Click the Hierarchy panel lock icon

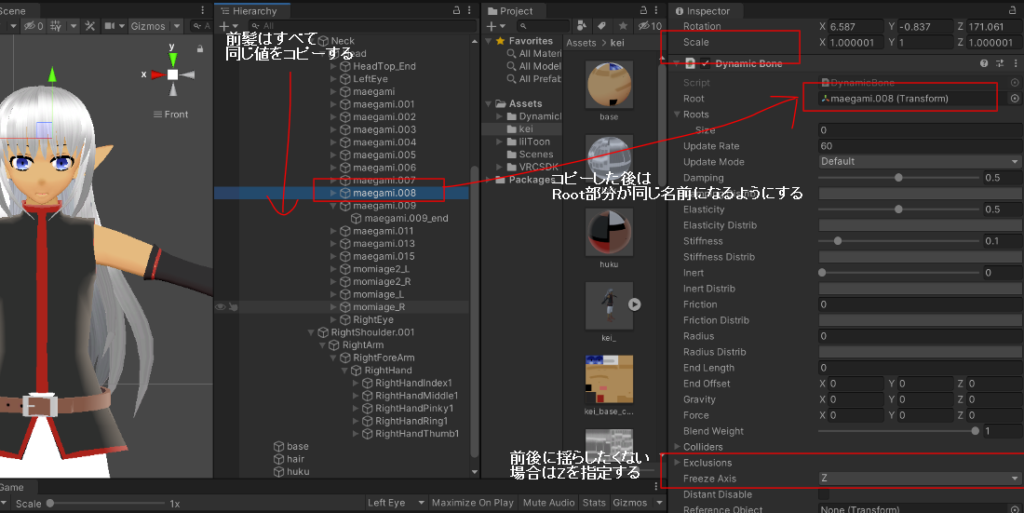coord(456,10)
